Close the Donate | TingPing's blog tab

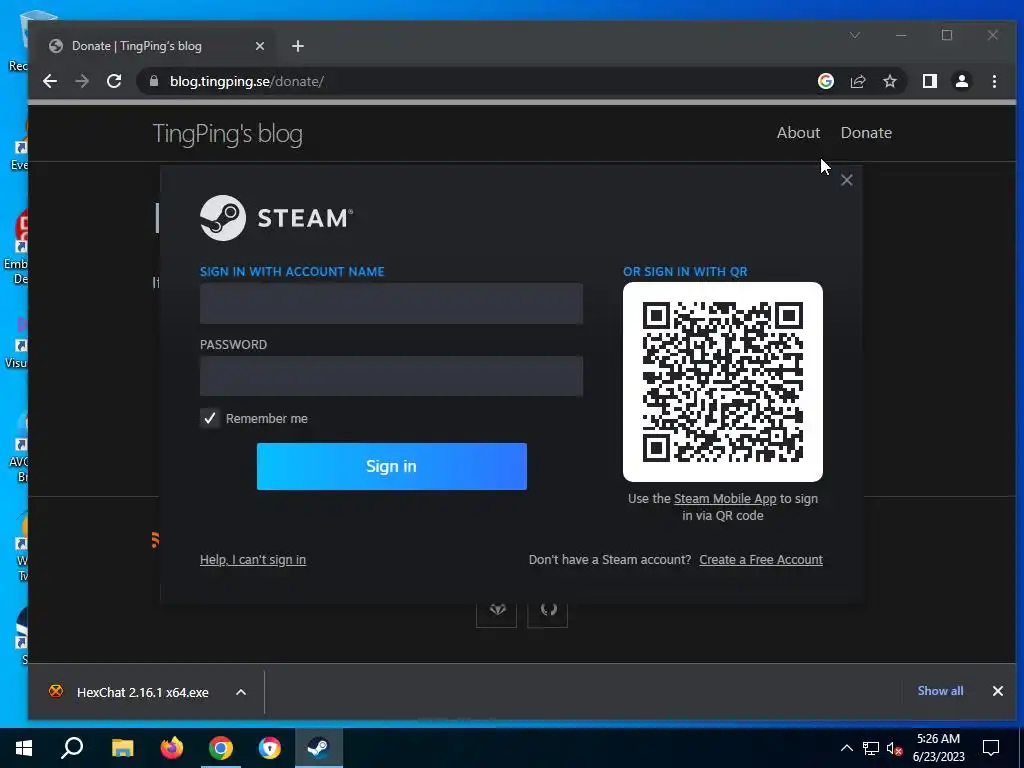pos(260,46)
